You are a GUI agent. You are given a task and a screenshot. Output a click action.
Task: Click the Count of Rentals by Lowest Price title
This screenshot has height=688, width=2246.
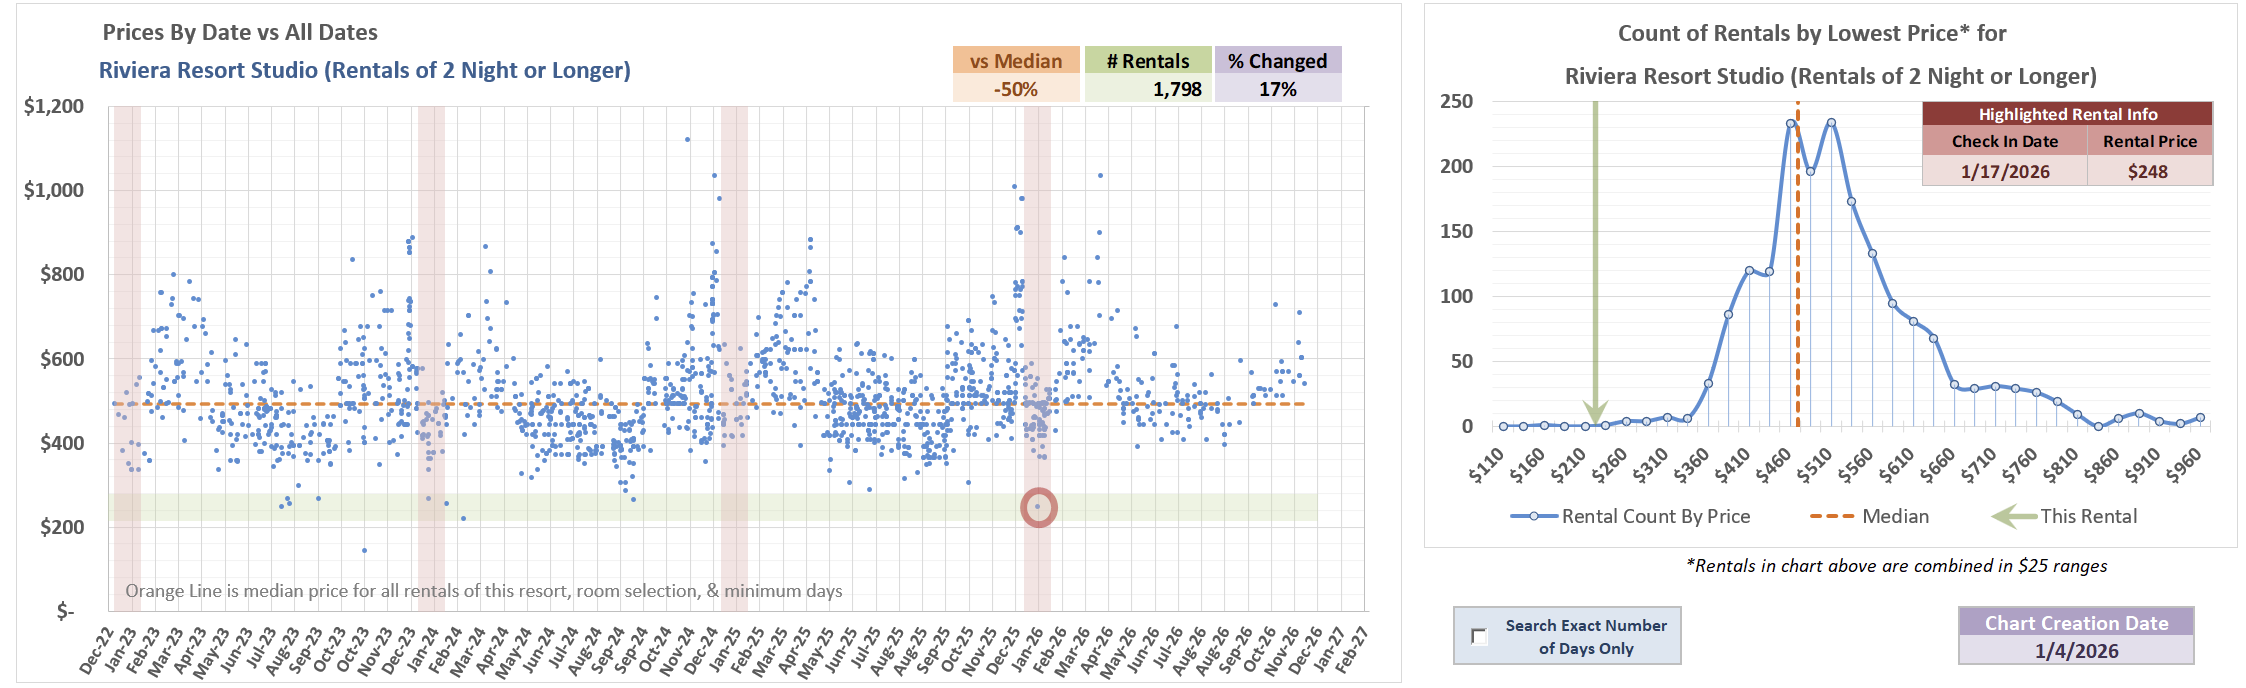pyautogui.click(x=1812, y=33)
